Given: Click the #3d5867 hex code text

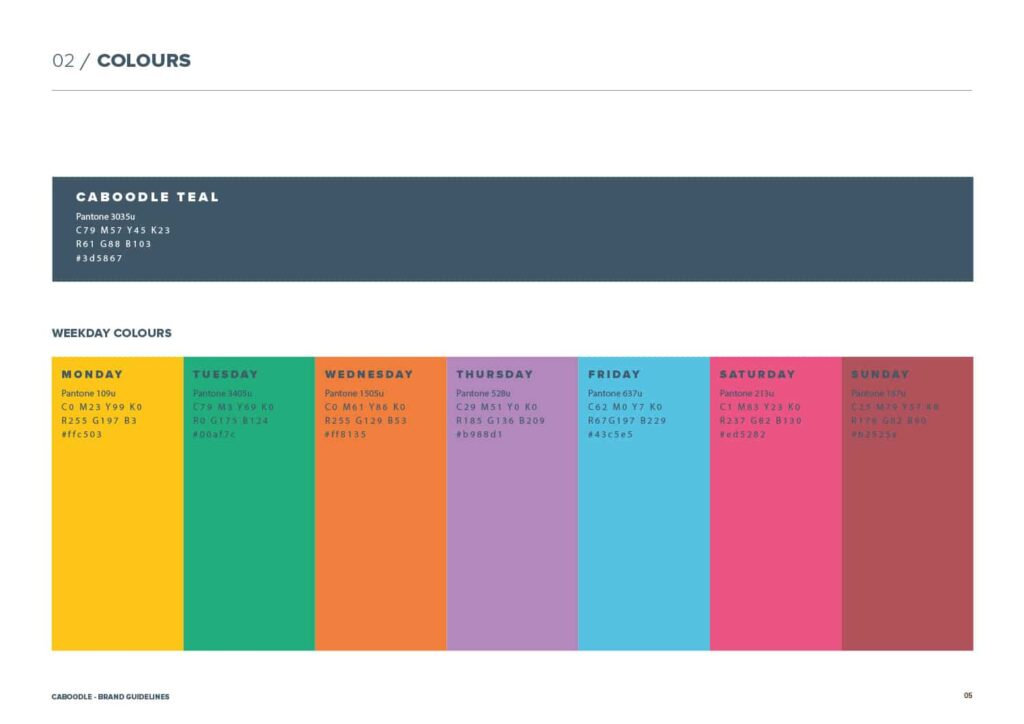Looking at the screenshot, I should click(99, 258).
